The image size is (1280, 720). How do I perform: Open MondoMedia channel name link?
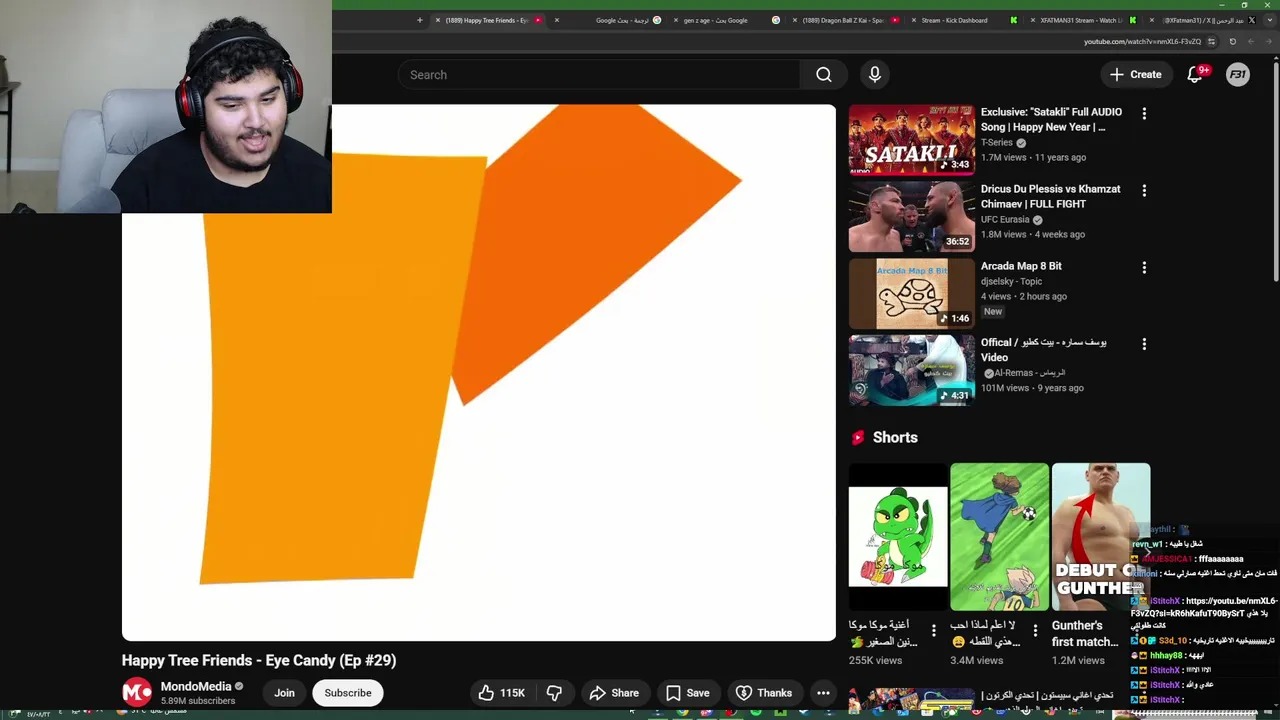[x=196, y=687]
